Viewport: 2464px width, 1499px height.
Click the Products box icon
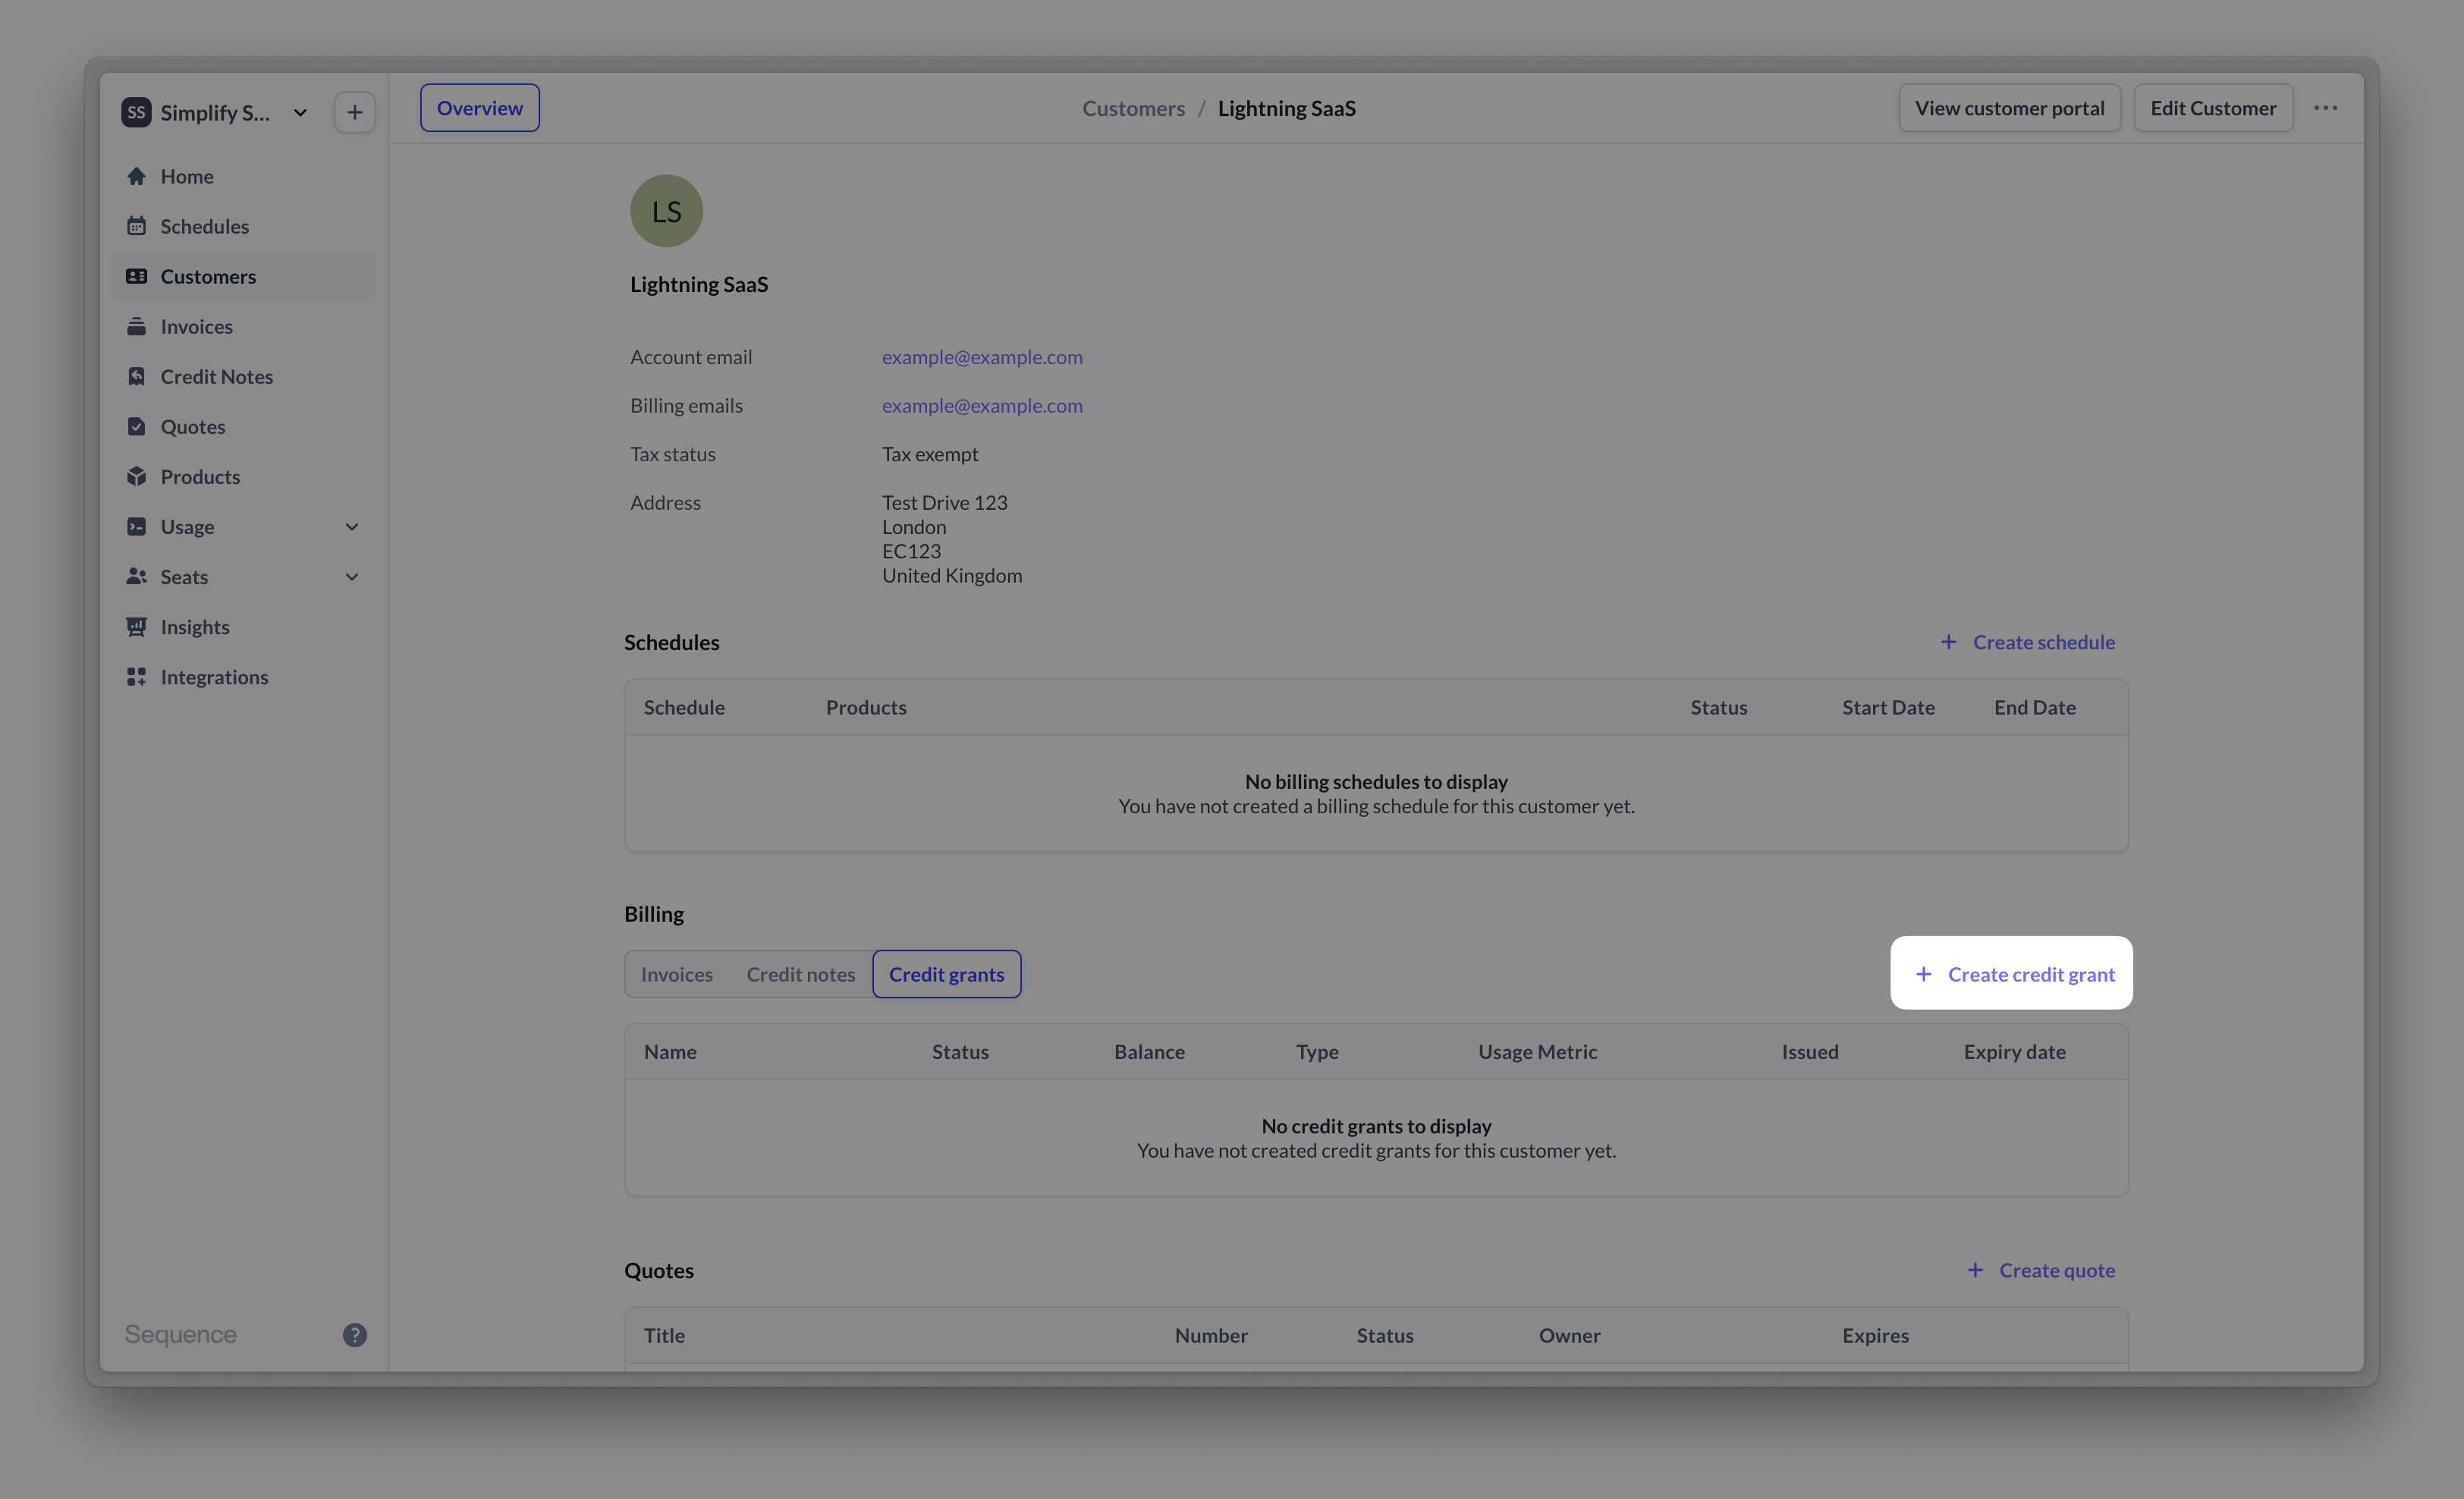point(137,476)
